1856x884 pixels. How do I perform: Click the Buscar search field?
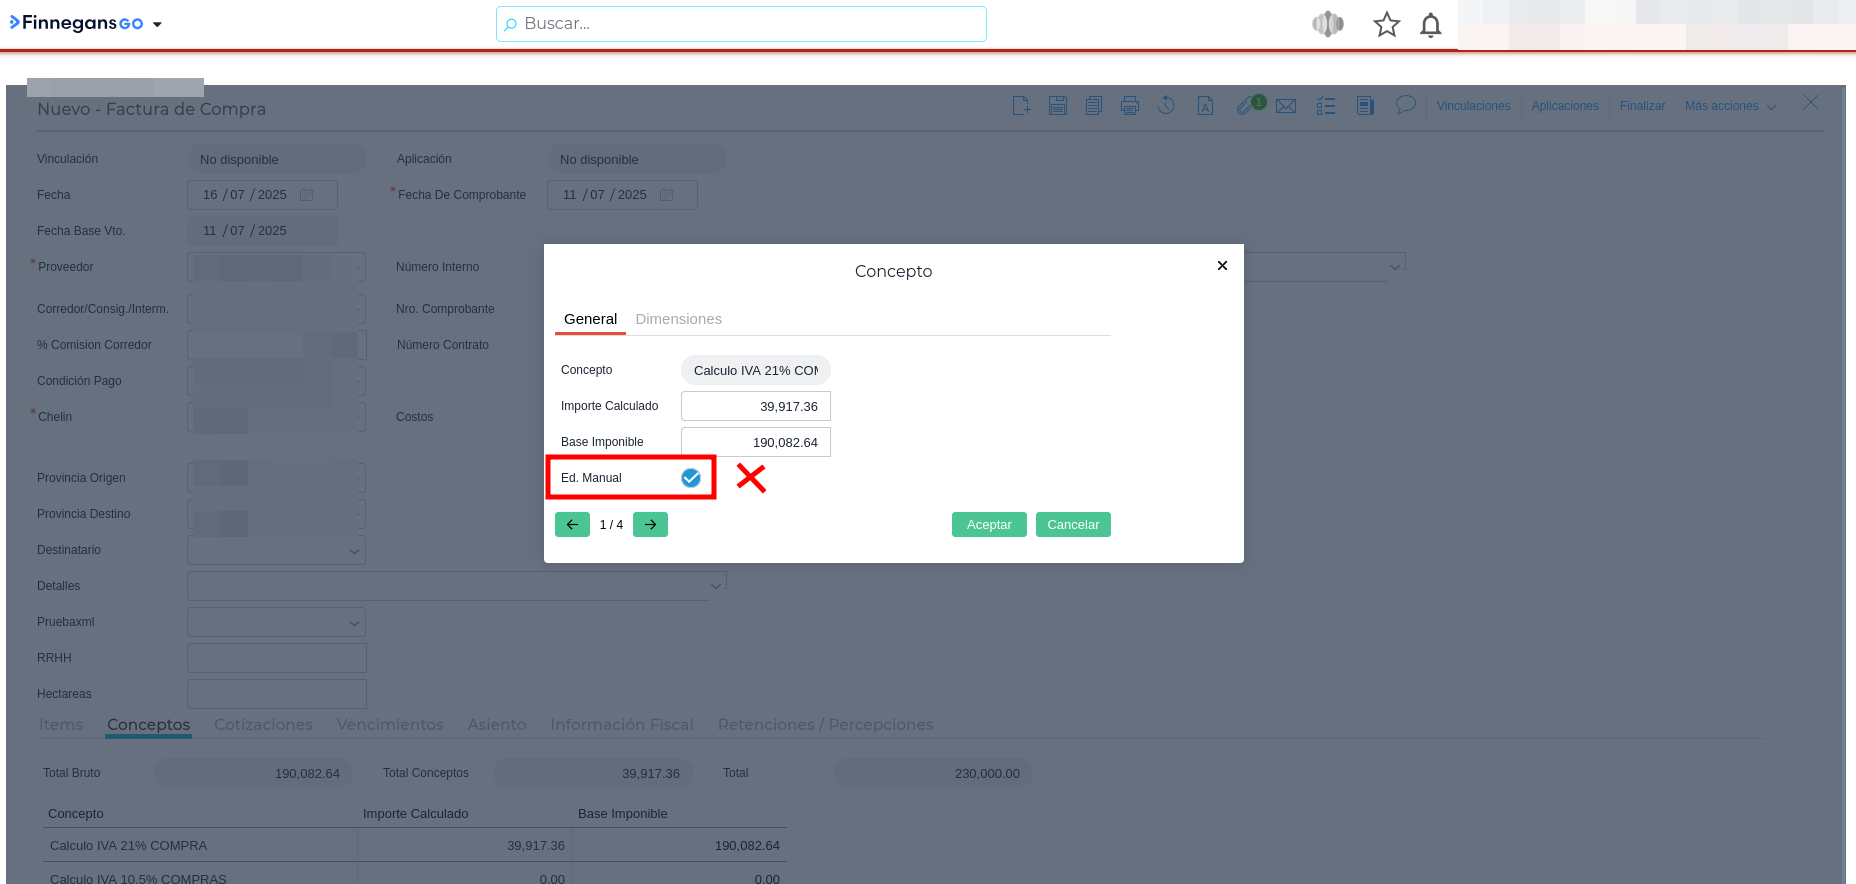click(741, 24)
